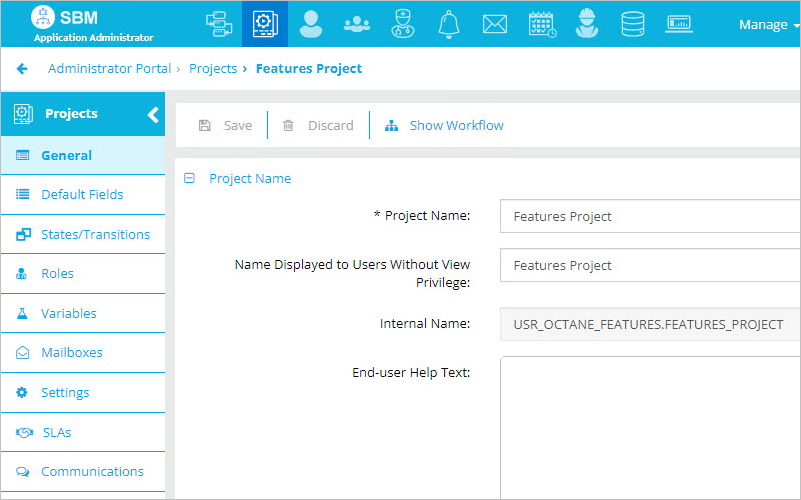Click the bell notifications icon
This screenshot has width=801, height=500.
click(449, 24)
